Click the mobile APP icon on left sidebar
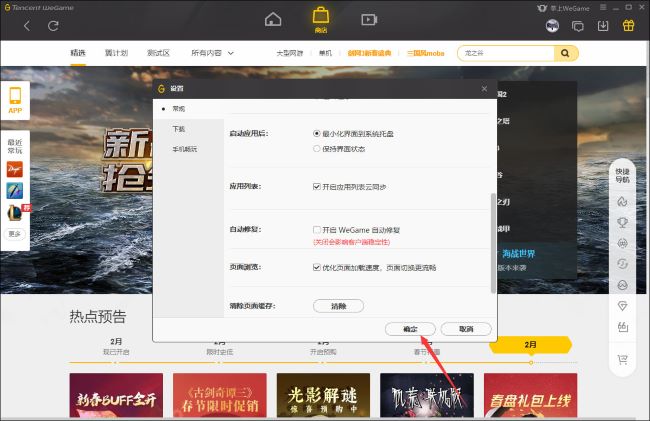The image size is (650, 421). [15, 100]
